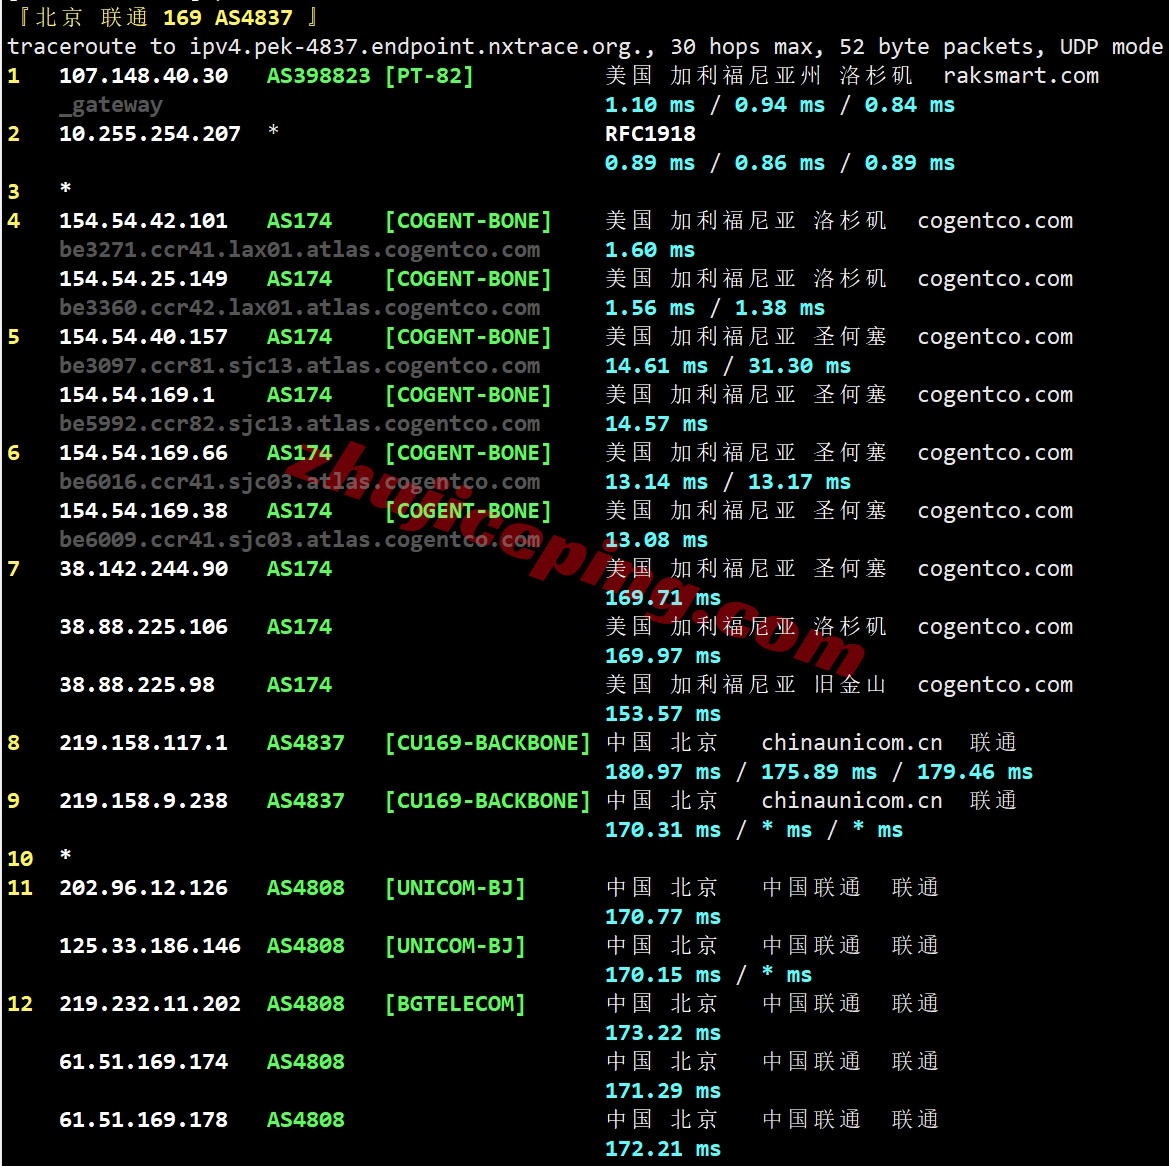The height and width of the screenshot is (1166, 1169).
Task: Click the 170.31 ms latency value
Action: (x=663, y=831)
